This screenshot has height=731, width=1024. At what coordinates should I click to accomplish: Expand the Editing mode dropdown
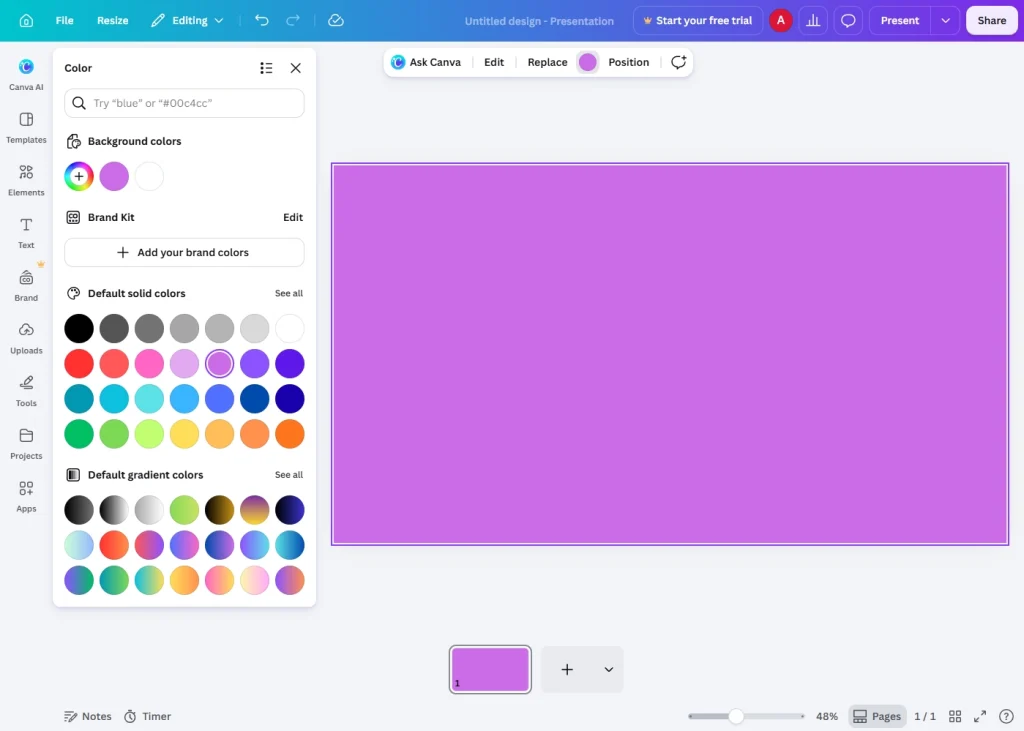187,20
